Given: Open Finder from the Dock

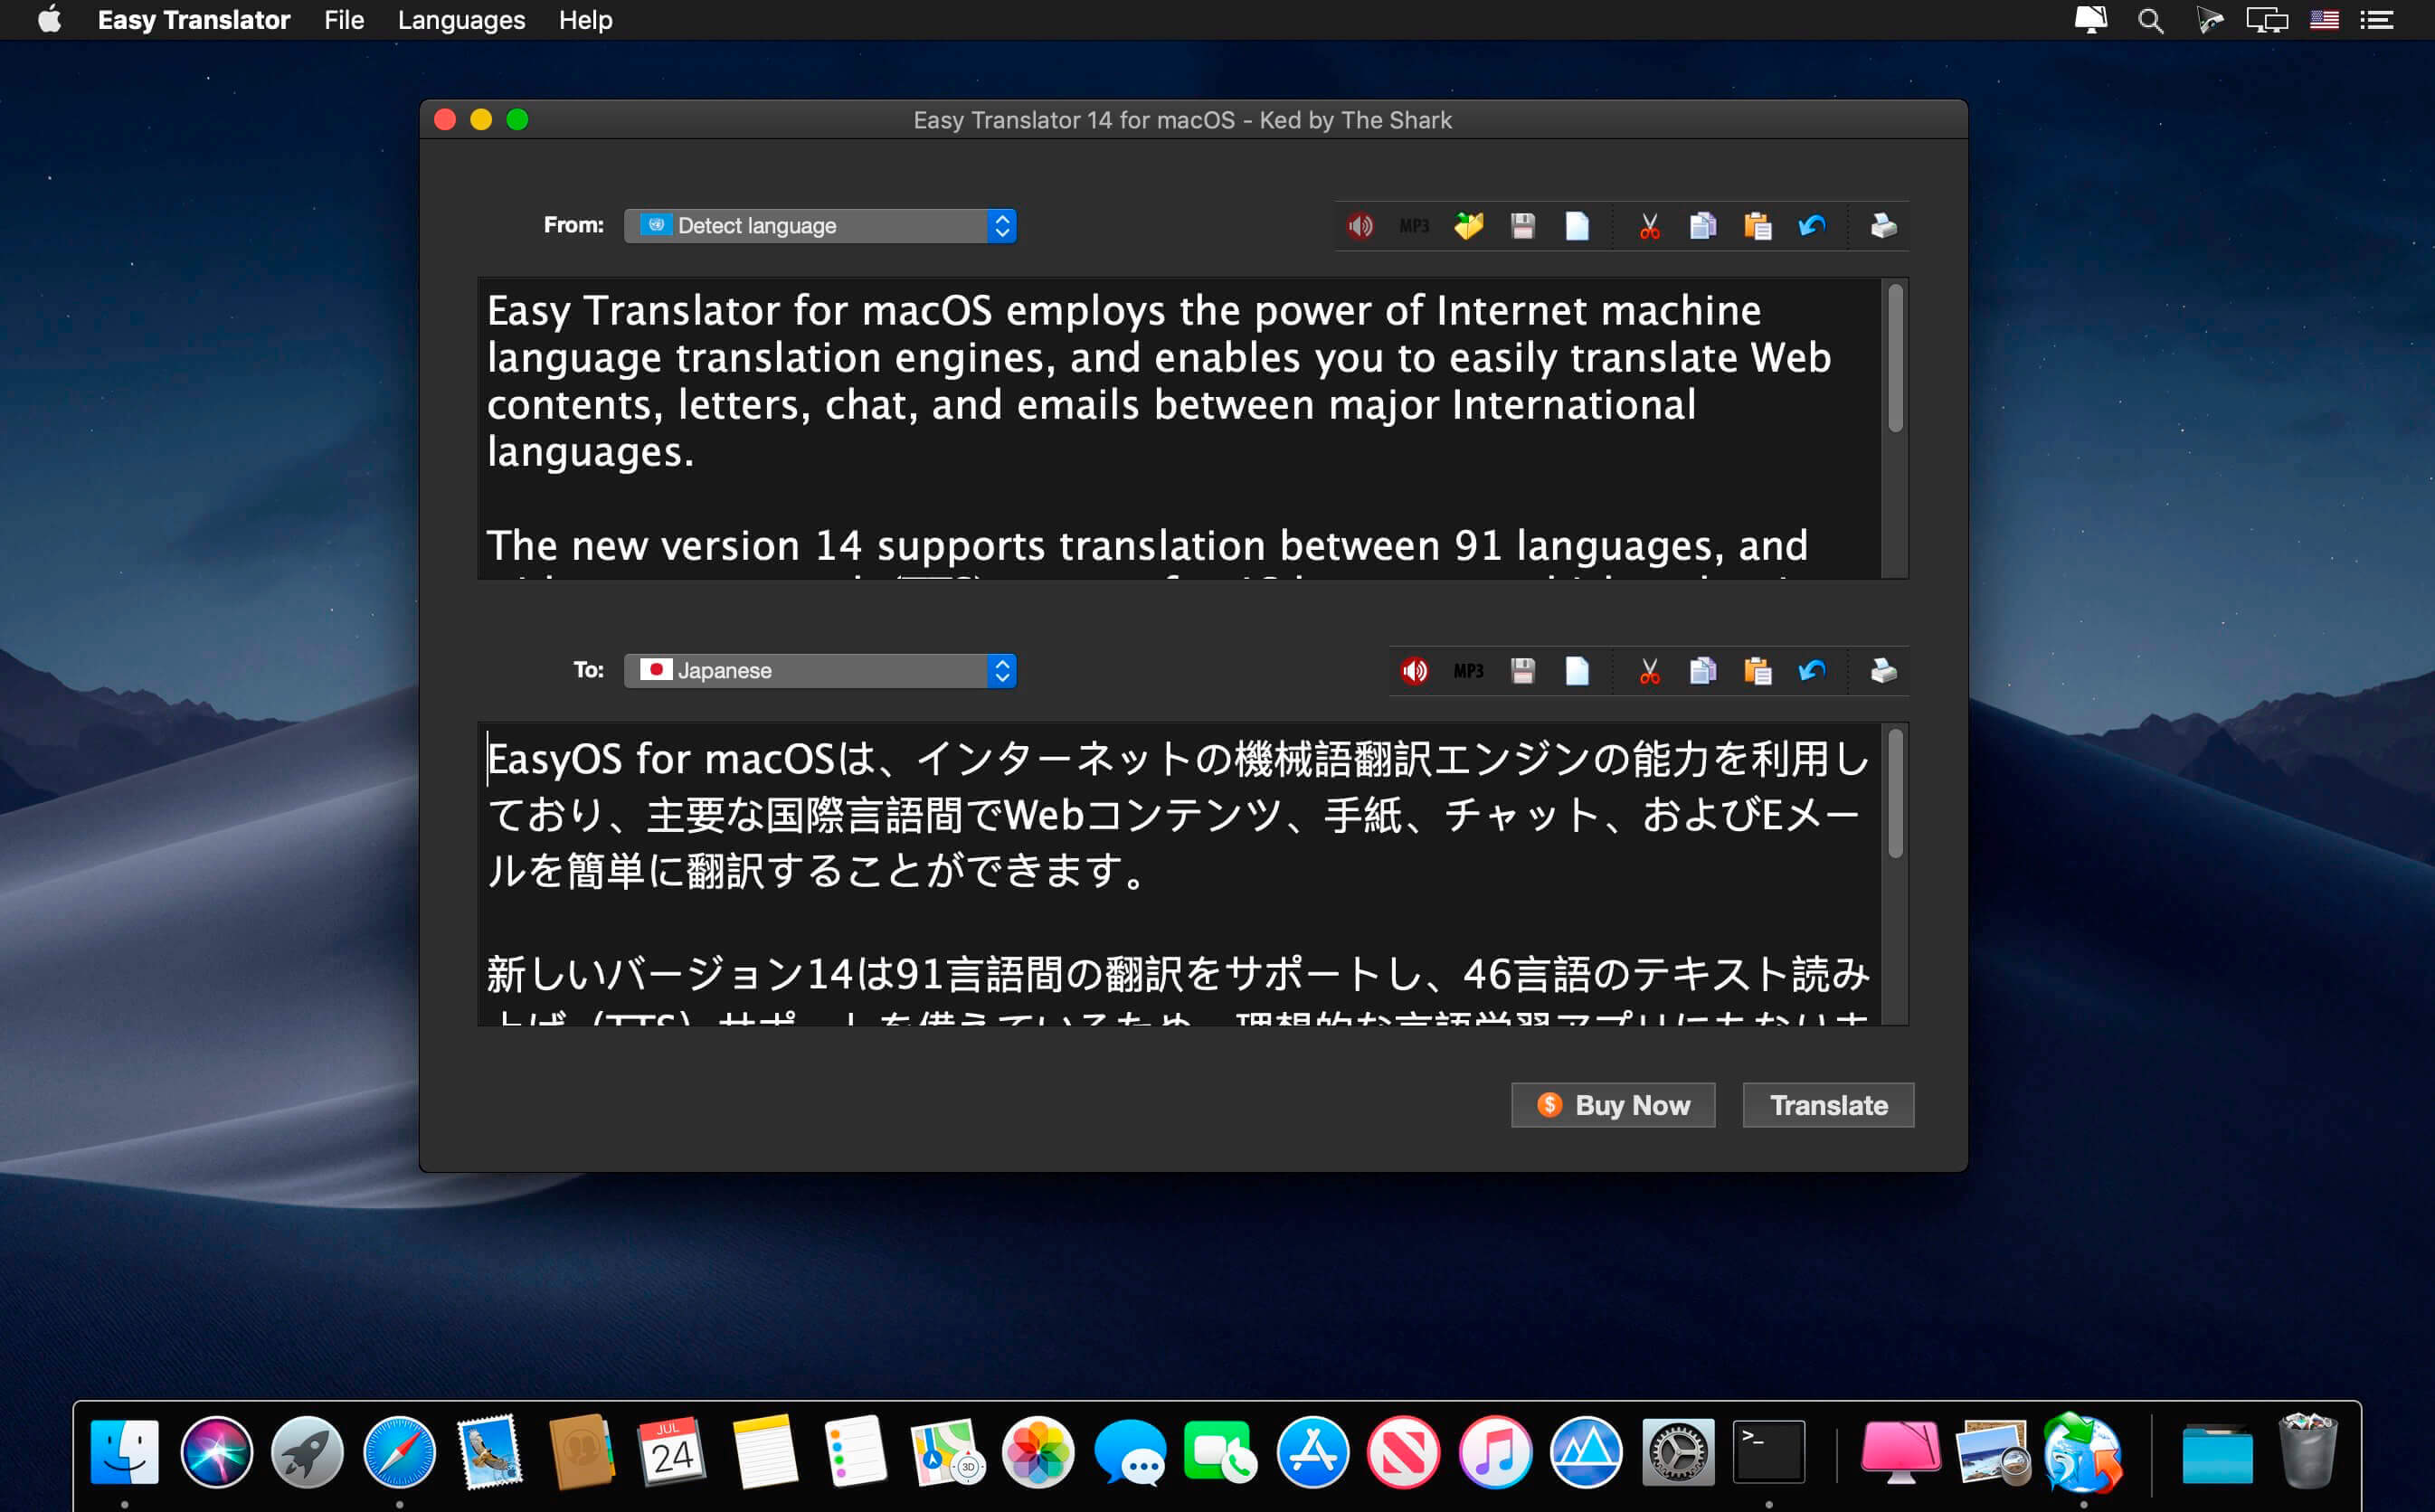Looking at the screenshot, I should 125,1451.
